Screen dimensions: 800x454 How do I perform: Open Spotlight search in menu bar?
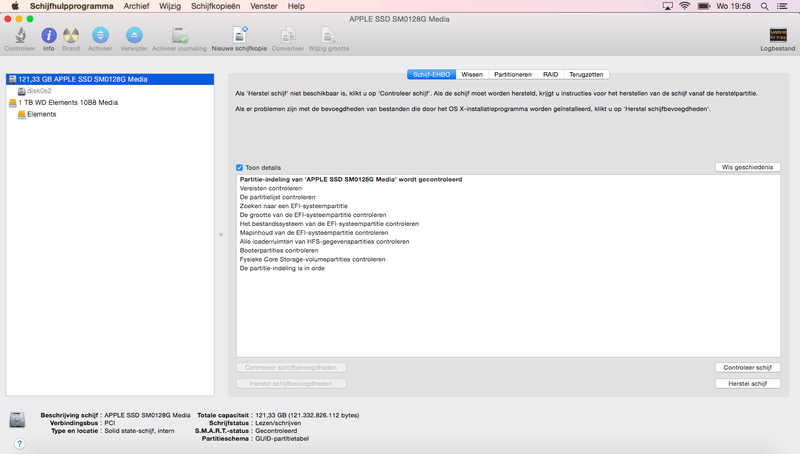click(764, 6)
